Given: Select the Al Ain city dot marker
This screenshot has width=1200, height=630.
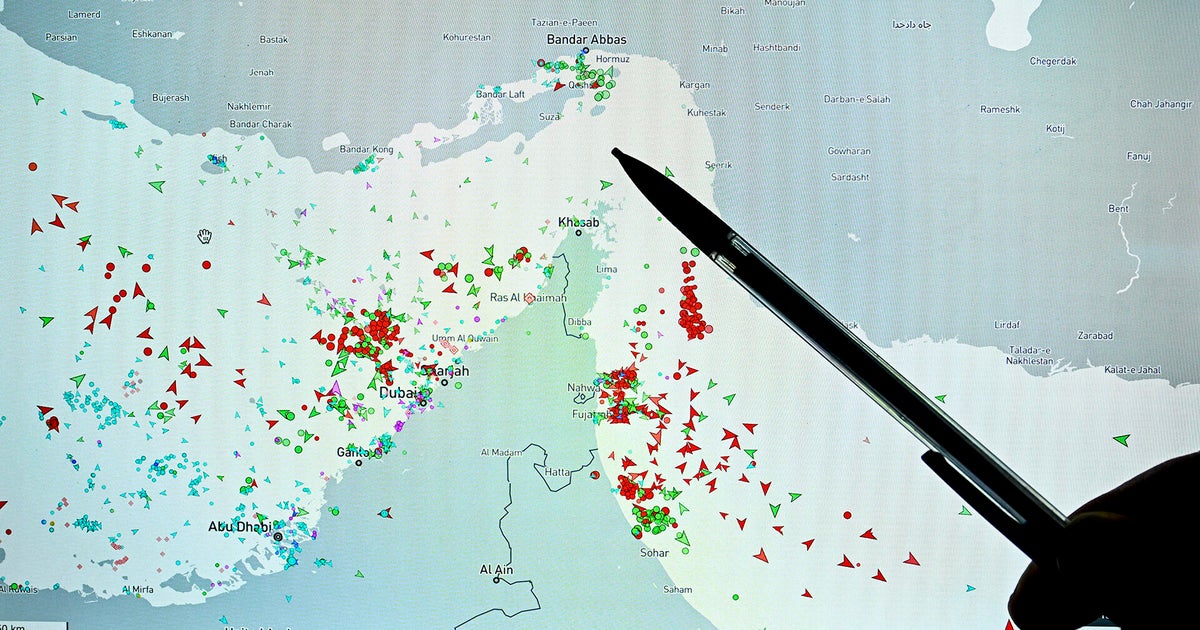Looking at the screenshot, I should pyautogui.click(x=497, y=580).
